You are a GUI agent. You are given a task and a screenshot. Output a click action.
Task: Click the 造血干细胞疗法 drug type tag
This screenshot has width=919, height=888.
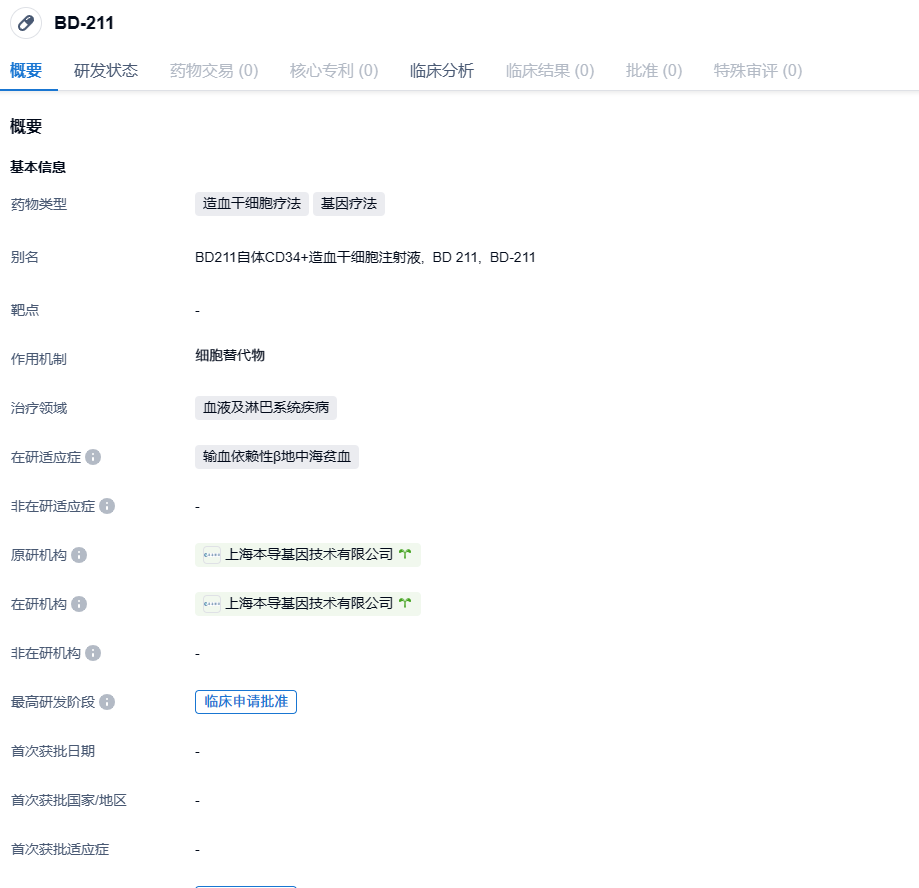pos(252,204)
